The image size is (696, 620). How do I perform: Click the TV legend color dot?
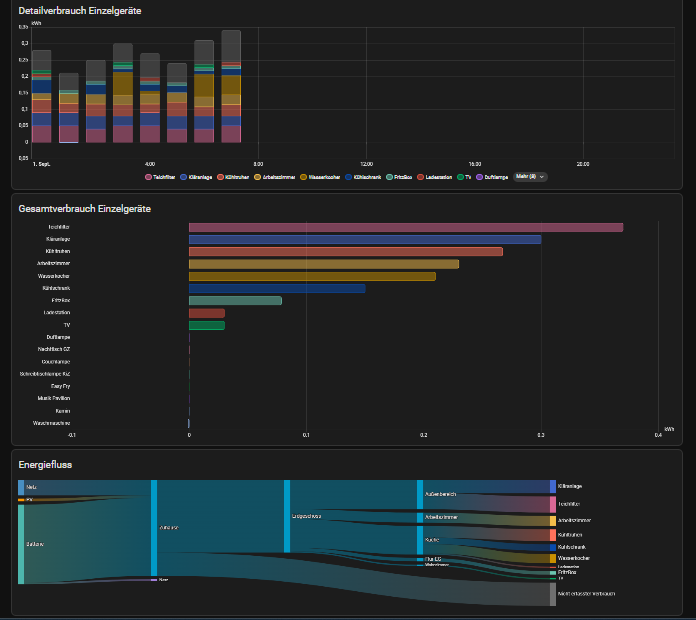pos(459,176)
